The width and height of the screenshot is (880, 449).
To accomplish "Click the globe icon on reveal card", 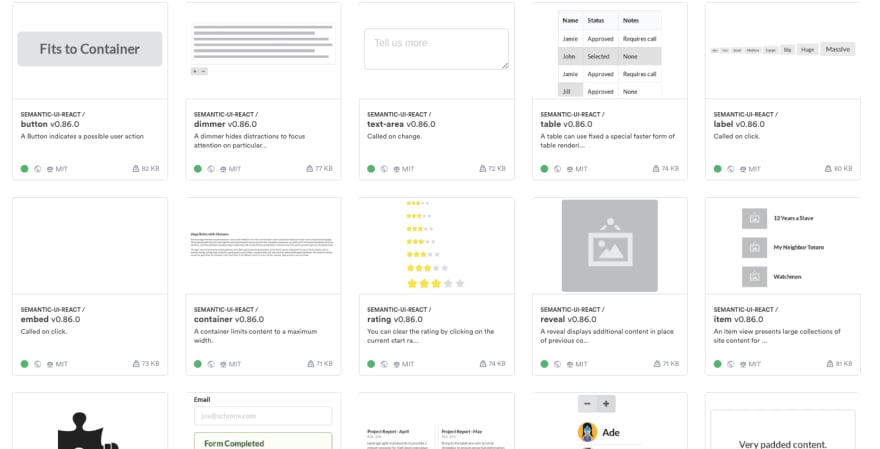I will [x=558, y=364].
